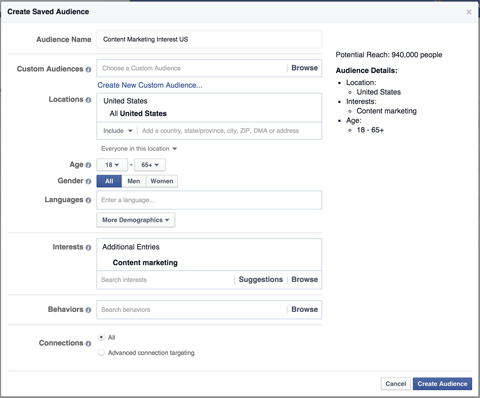Click the United States heading in Locations box
Screen dimensions: 480x398
(x=125, y=101)
